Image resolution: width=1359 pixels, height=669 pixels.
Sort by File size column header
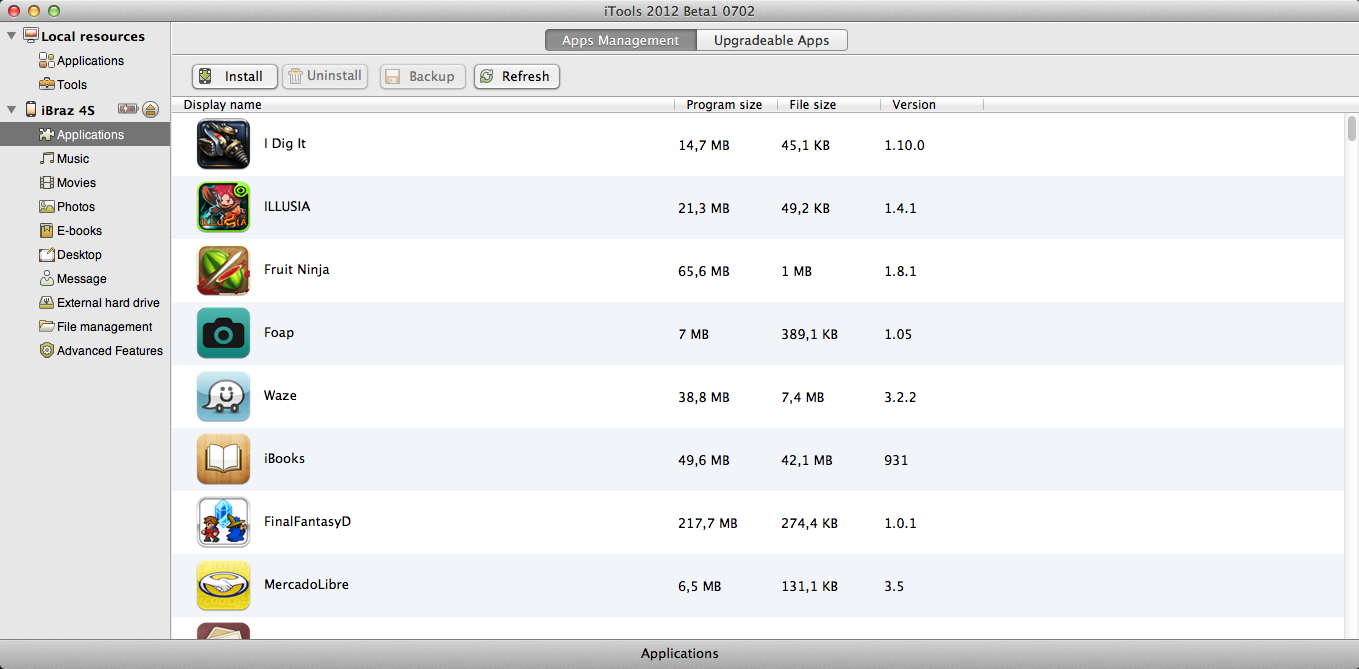[829, 104]
